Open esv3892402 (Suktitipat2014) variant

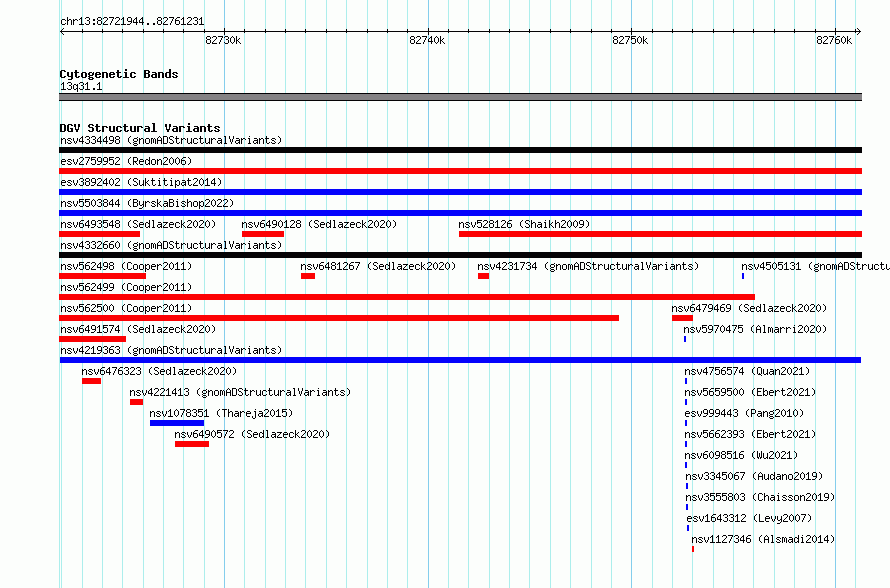pyautogui.click(x=141, y=182)
